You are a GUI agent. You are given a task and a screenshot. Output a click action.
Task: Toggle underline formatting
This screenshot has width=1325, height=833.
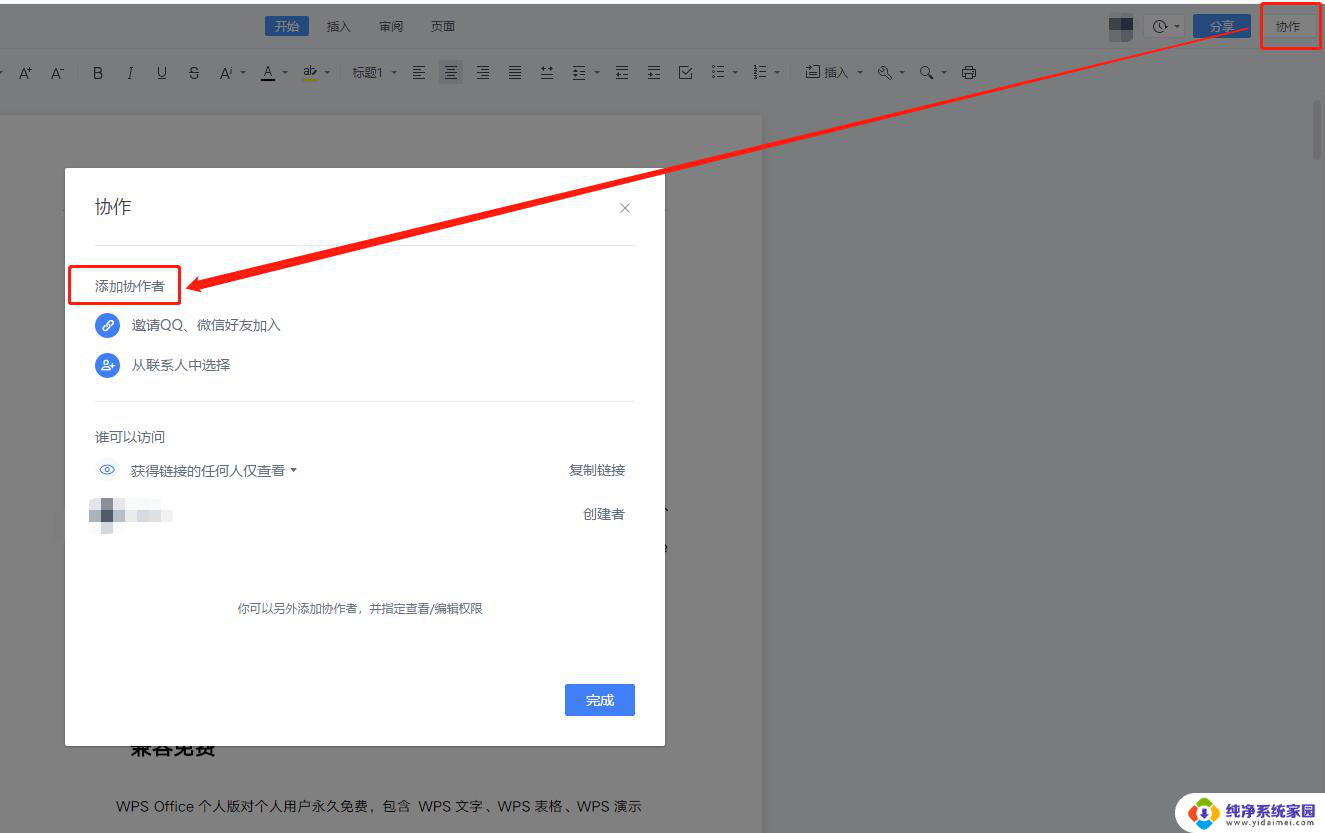click(162, 73)
